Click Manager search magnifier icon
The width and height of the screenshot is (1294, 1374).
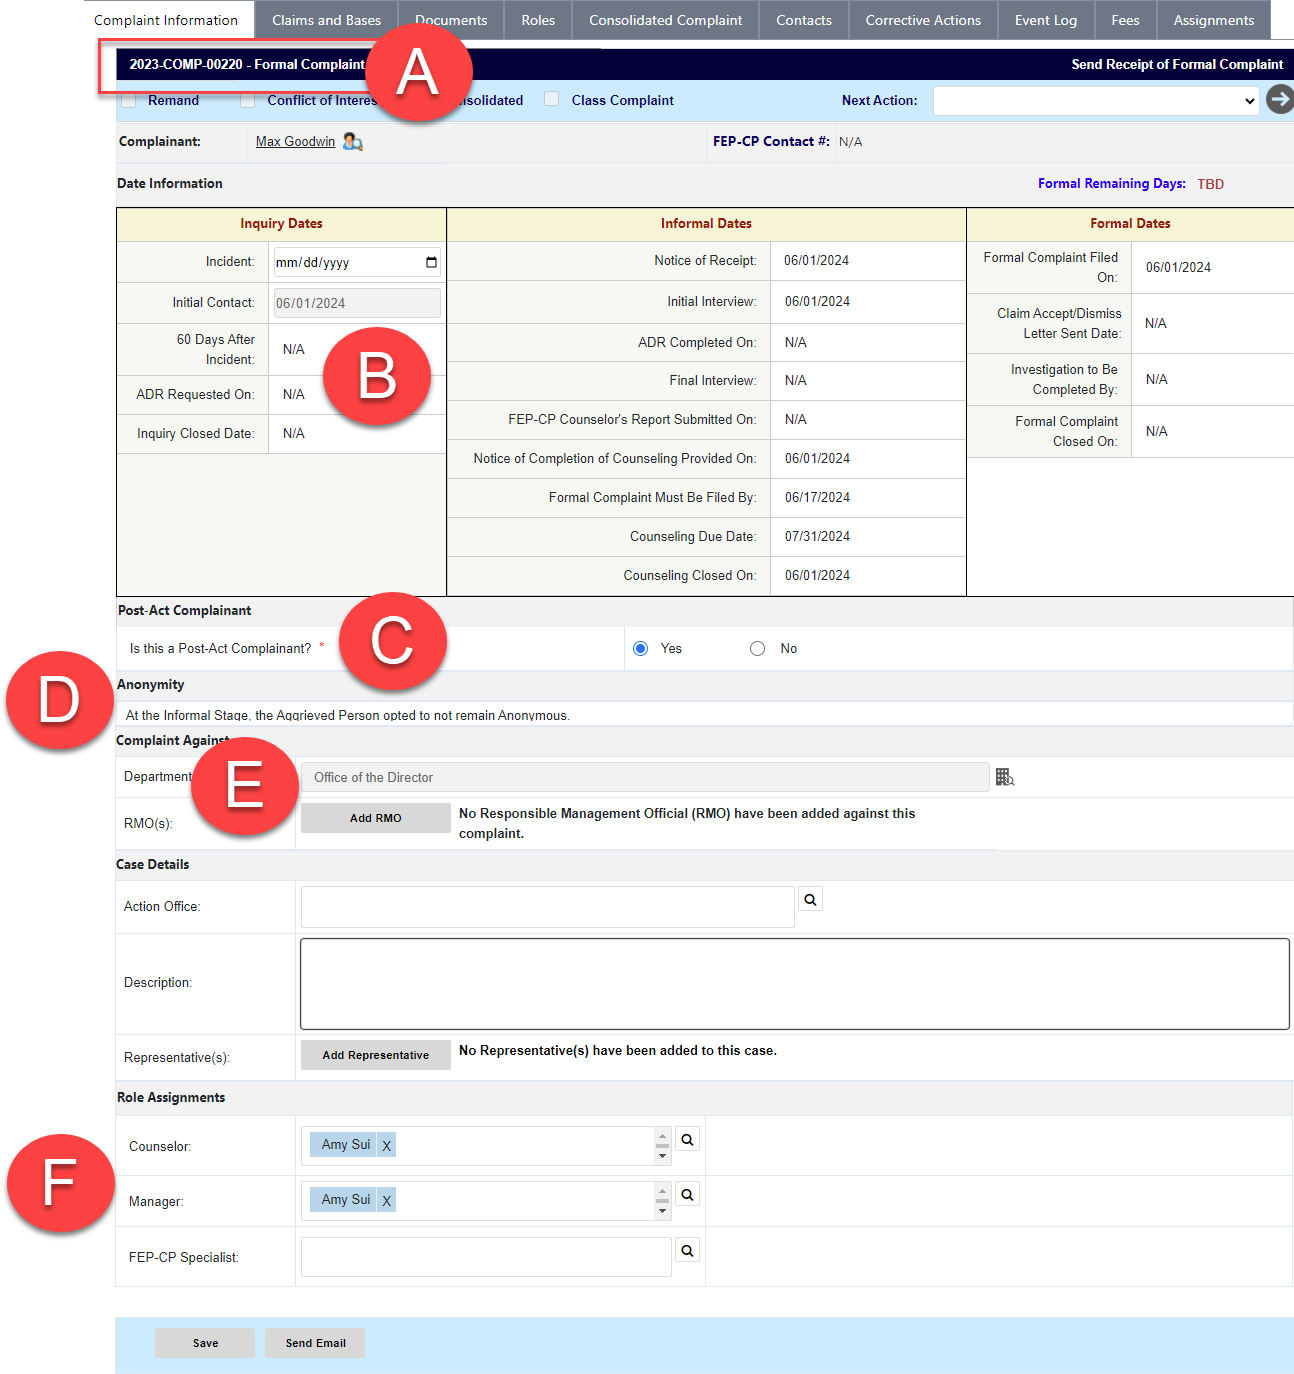(x=687, y=1195)
